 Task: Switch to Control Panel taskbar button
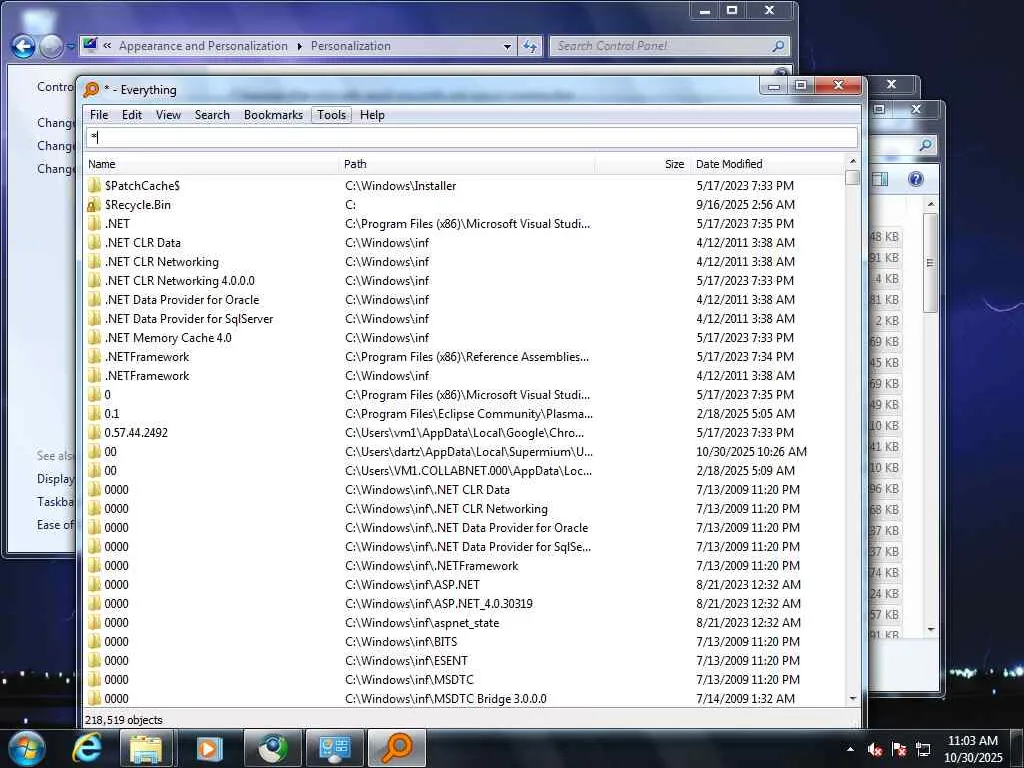[335, 748]
